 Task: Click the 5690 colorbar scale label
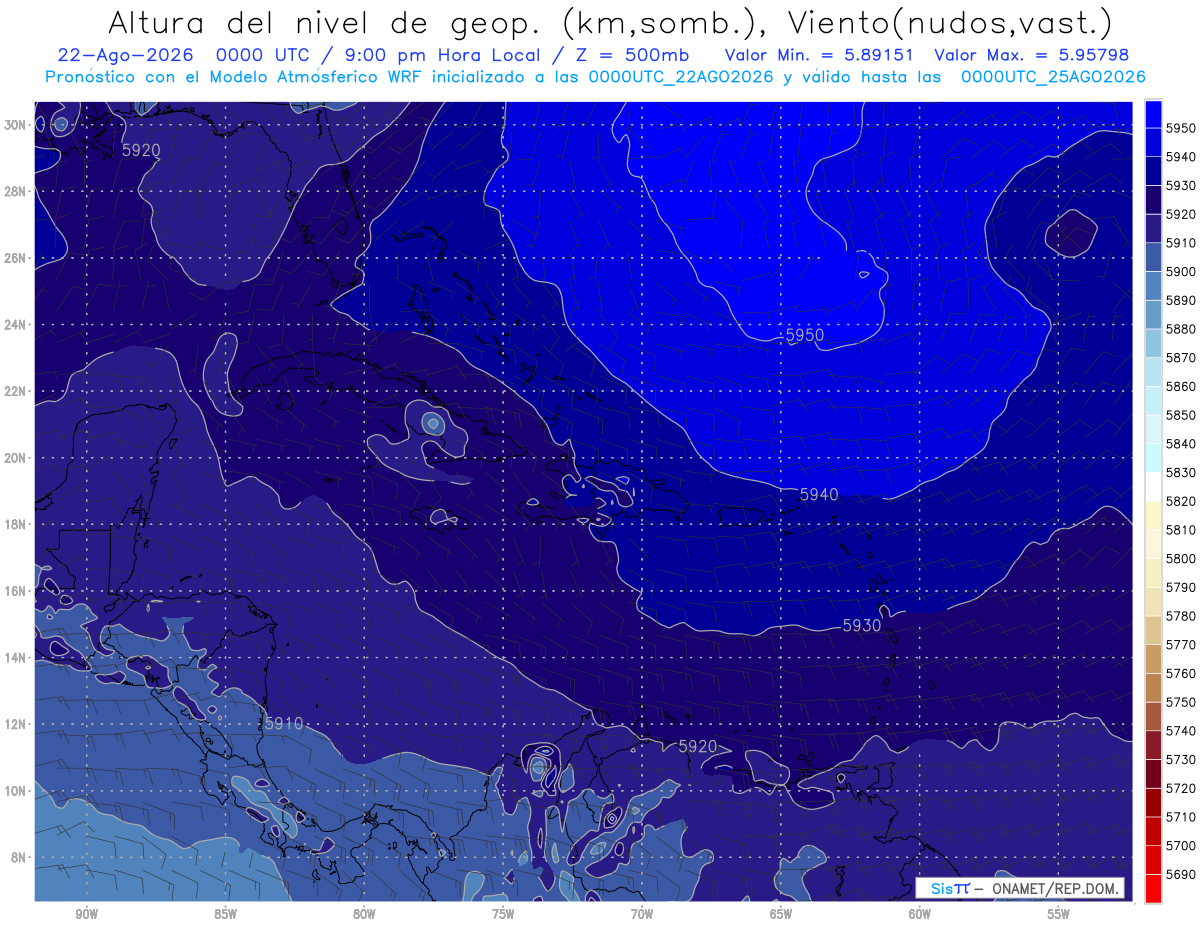point(1180,874)
